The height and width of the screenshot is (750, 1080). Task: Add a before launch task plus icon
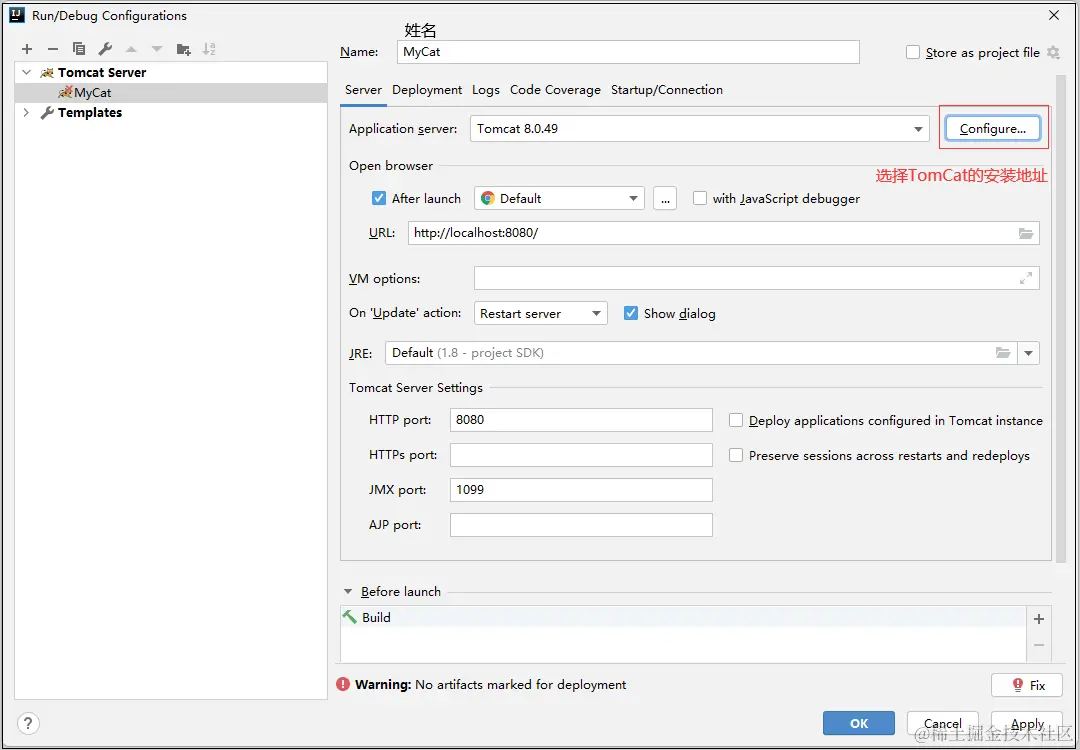point(1039,619)
